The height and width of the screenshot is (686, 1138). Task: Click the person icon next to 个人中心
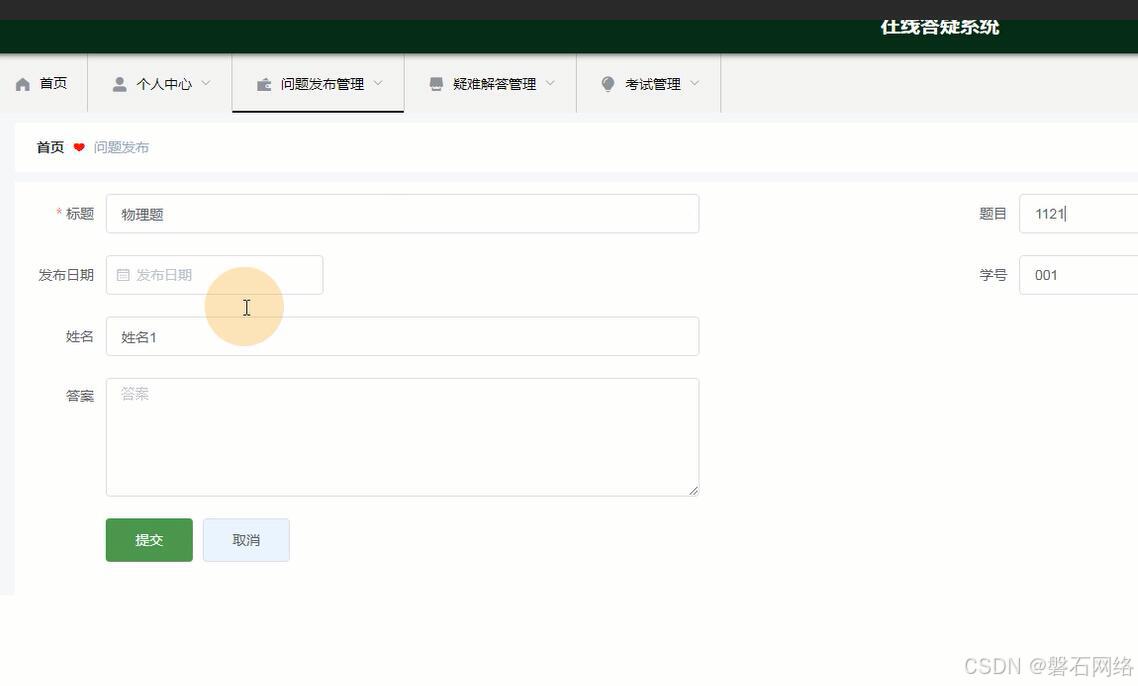pos(119,83)
